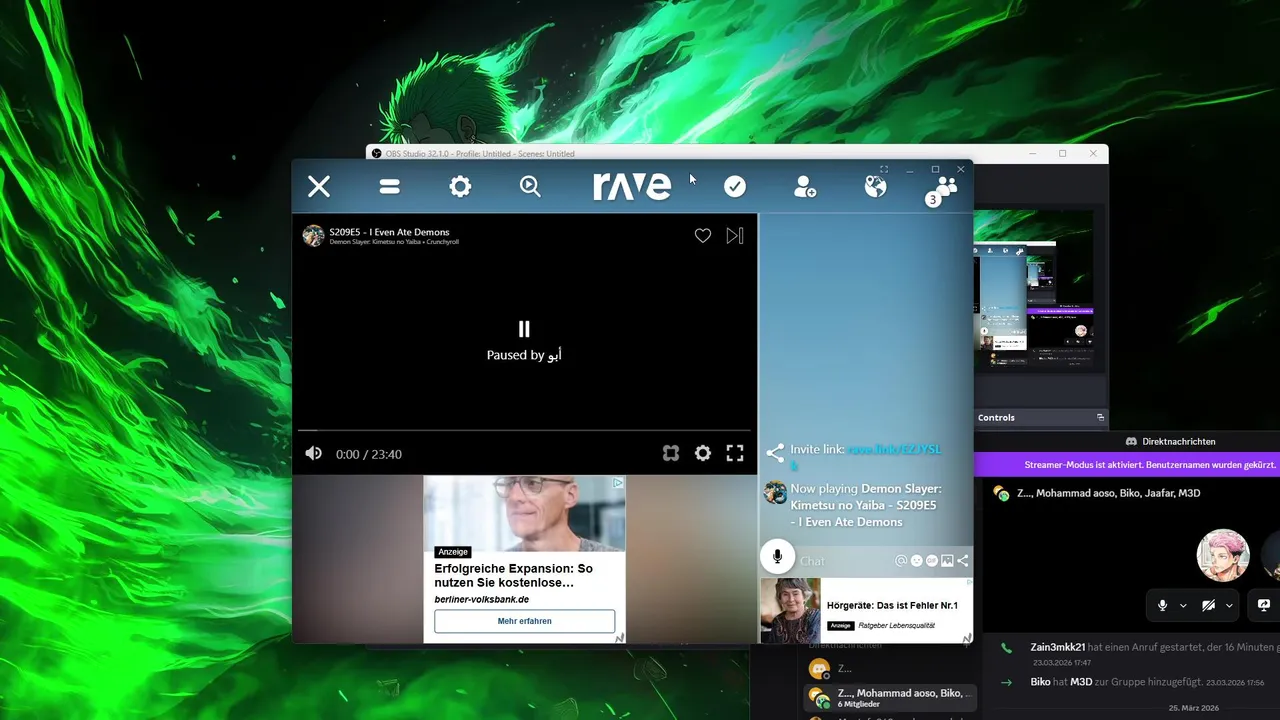
Task: Click the video progress bar
Action: [524, 430]
